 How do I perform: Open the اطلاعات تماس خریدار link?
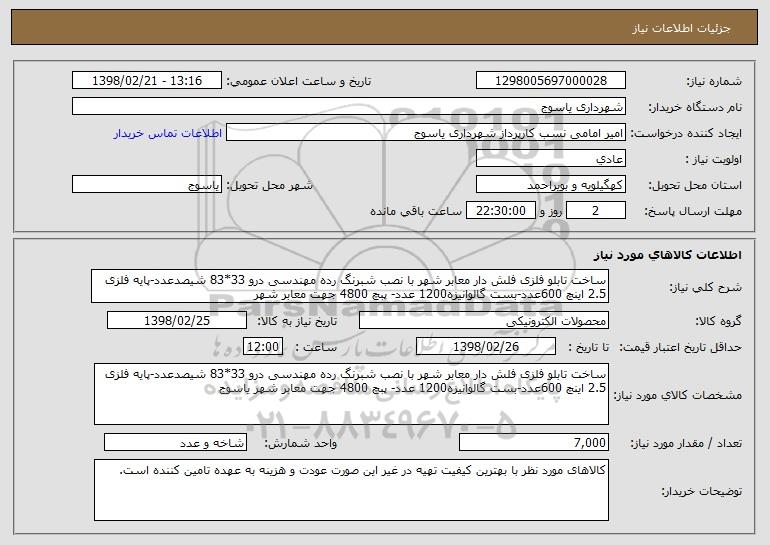168,134
